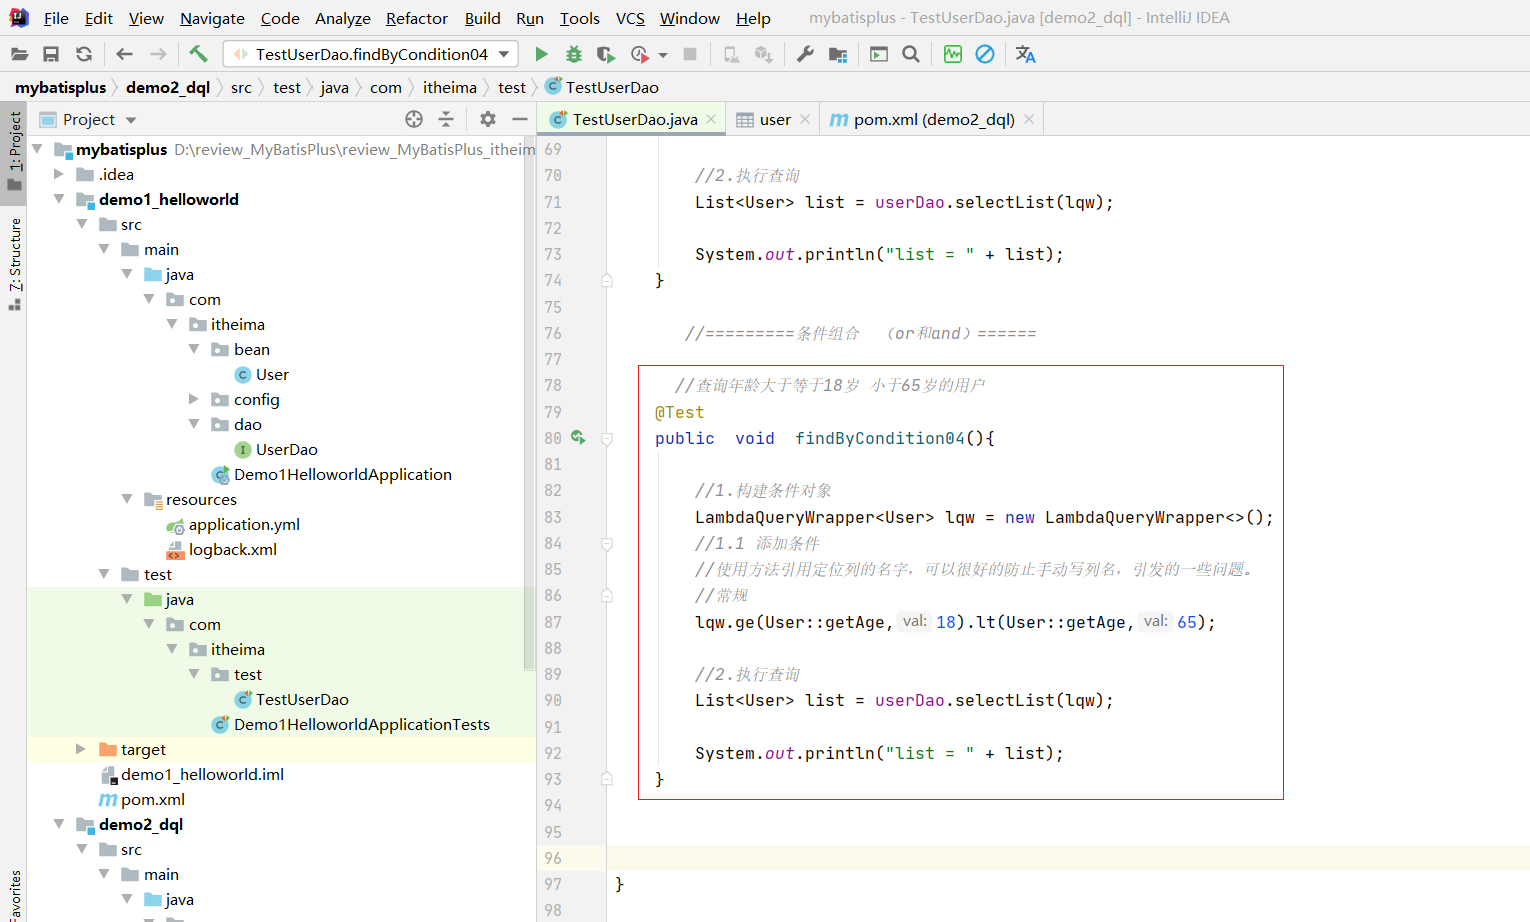Select application.yml in the project tree
Screen dimensions: 1530x922
click(244, 524)
